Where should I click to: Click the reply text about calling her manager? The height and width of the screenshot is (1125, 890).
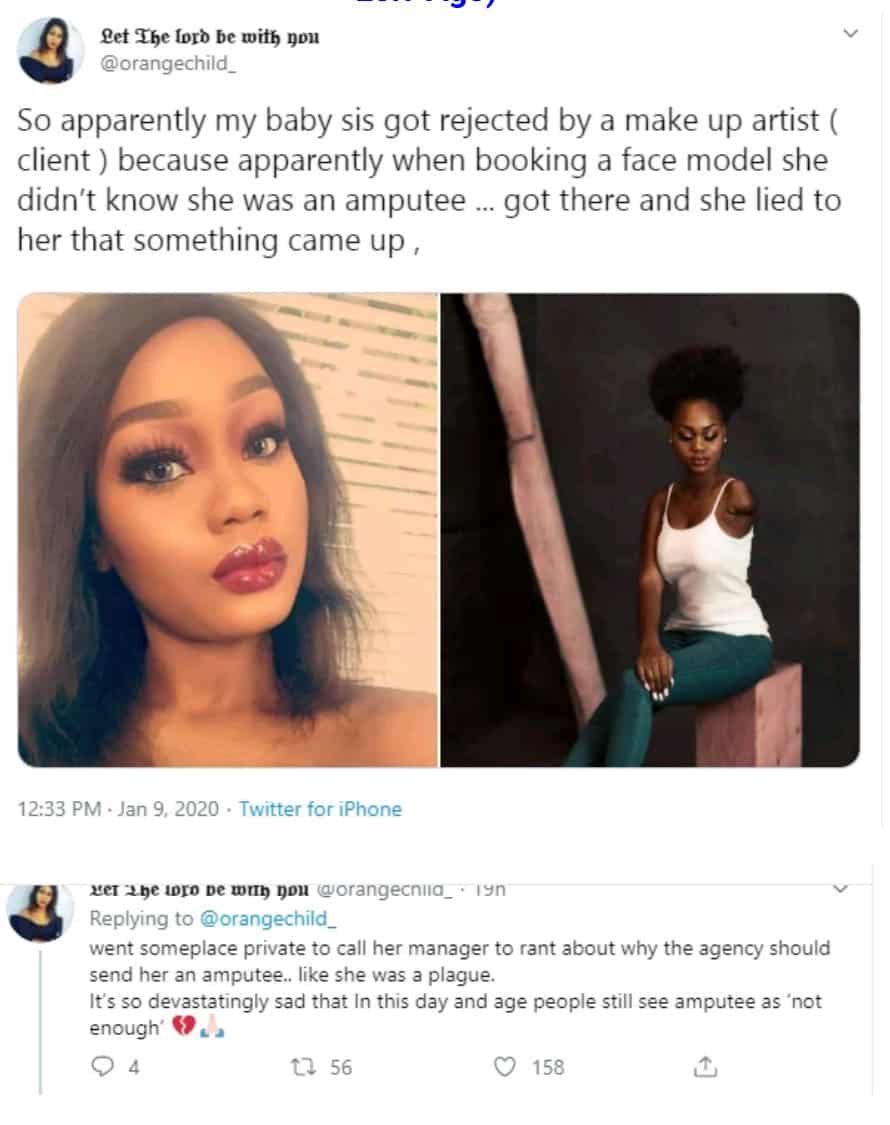[x=460, y=958]
